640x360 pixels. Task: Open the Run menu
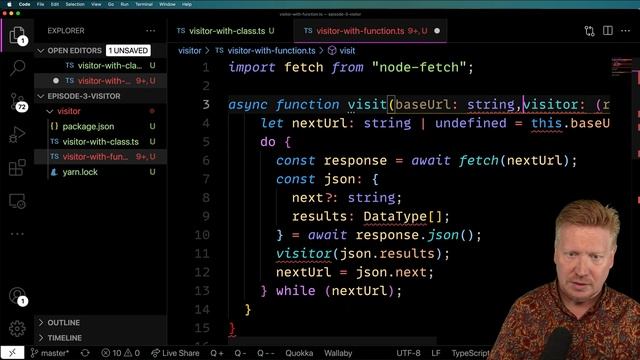click(124, 4)
